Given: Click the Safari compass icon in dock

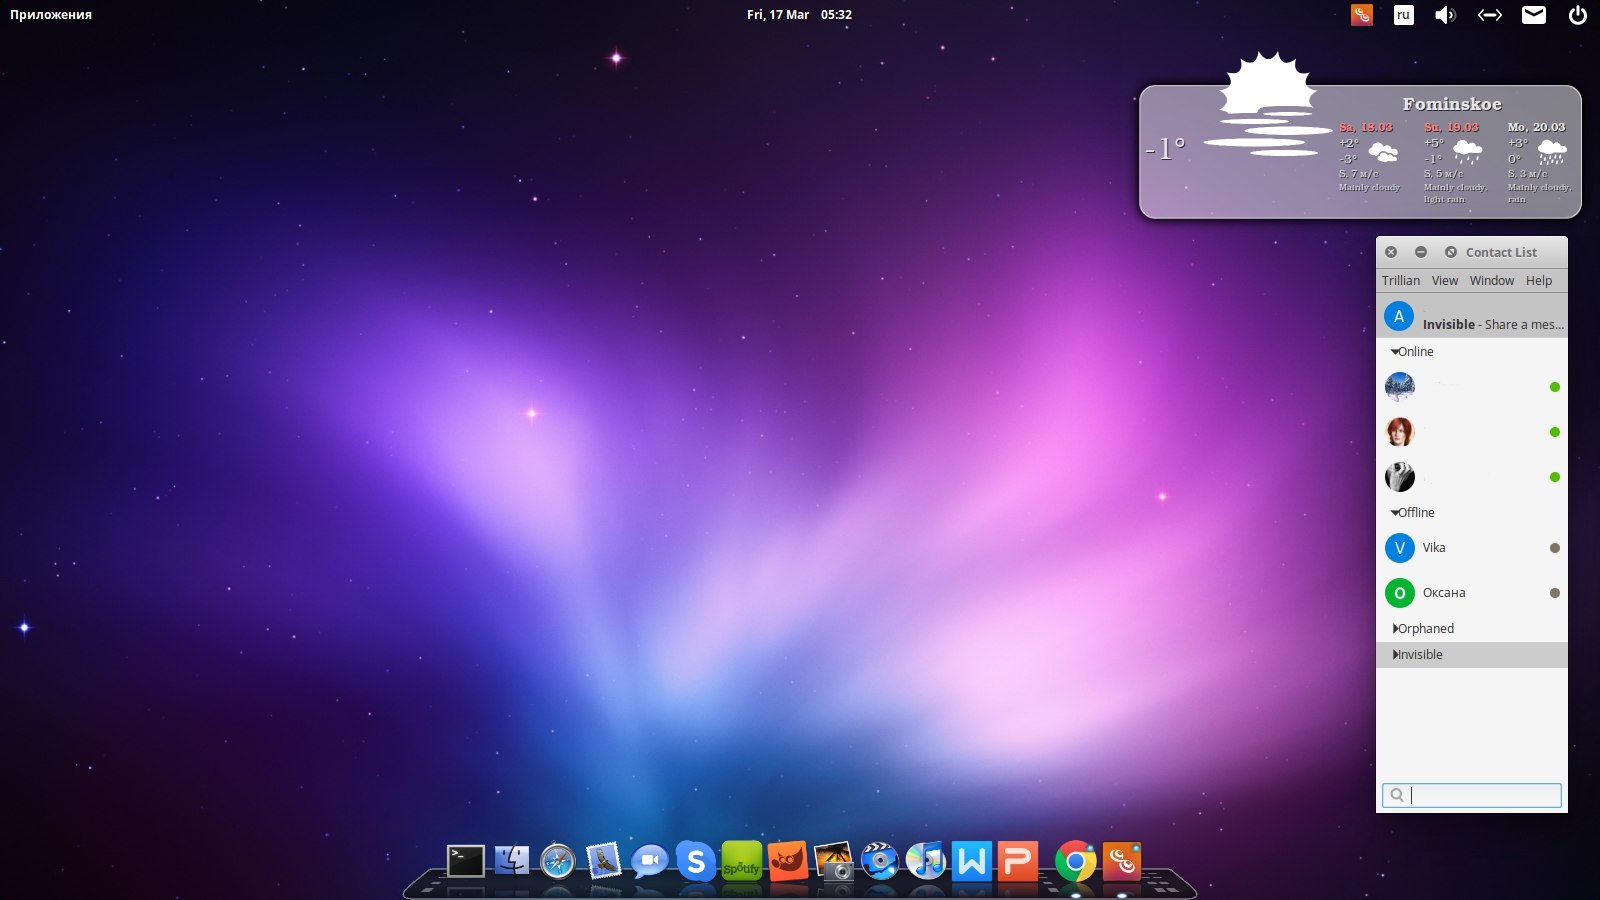Looking at the screenshot, I should [x=557, y=861].
